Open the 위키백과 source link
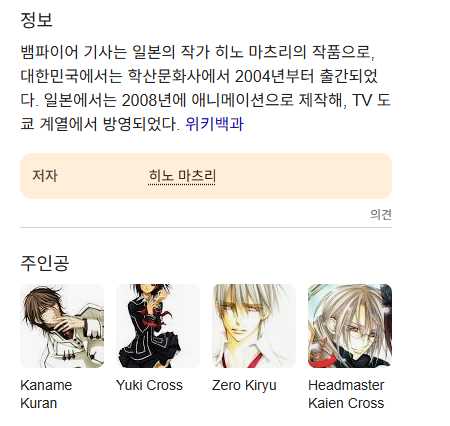 point(215,124)
